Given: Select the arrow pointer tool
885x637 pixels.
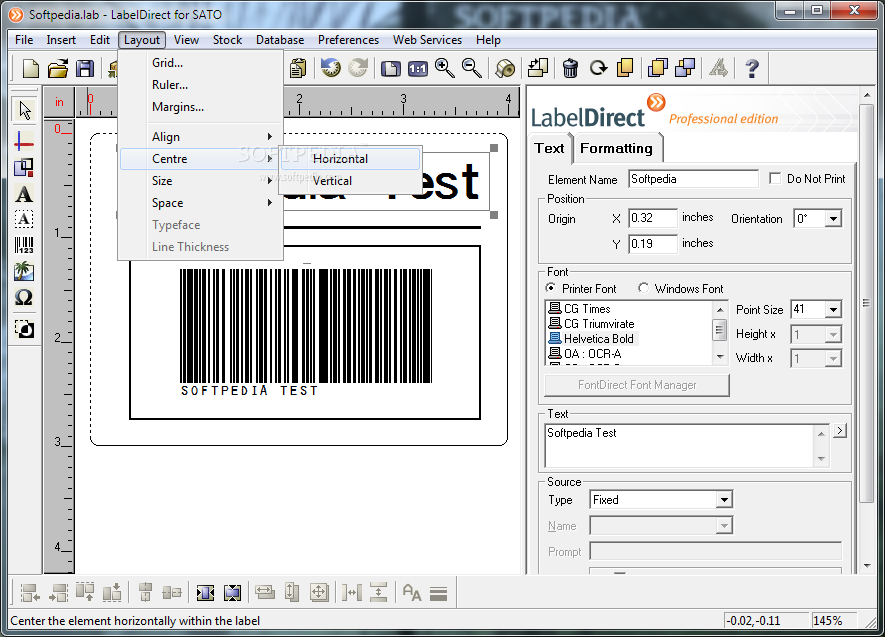Looking at the screenshot, I should click(24, 110).
